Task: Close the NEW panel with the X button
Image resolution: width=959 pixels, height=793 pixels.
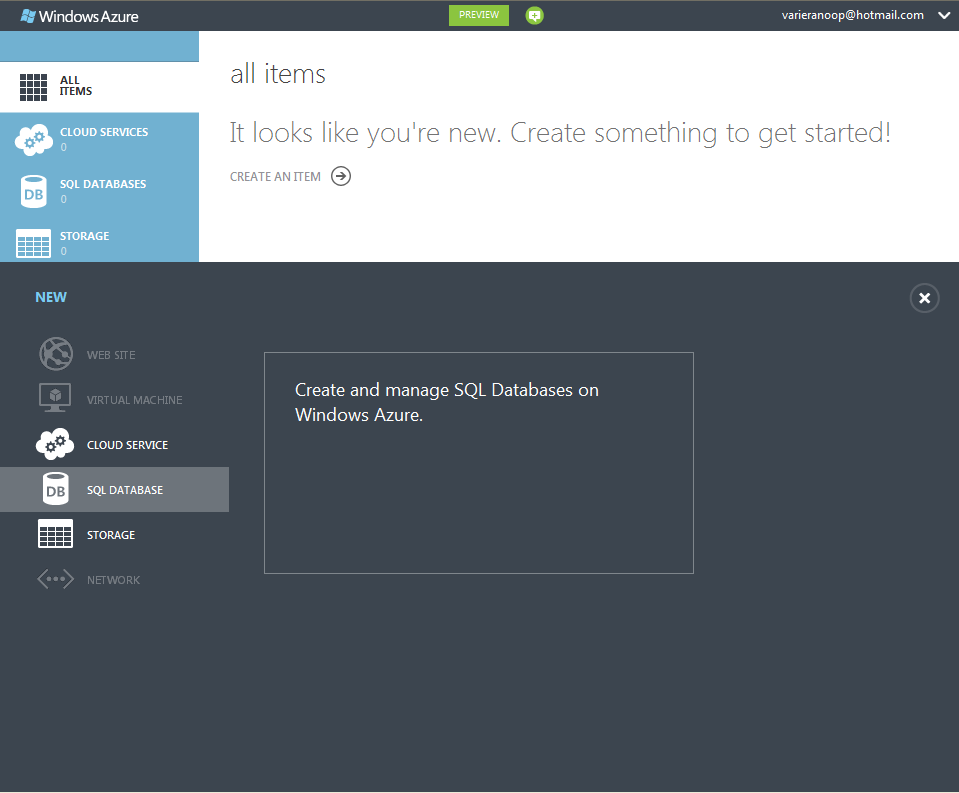Action: point(924,298)
